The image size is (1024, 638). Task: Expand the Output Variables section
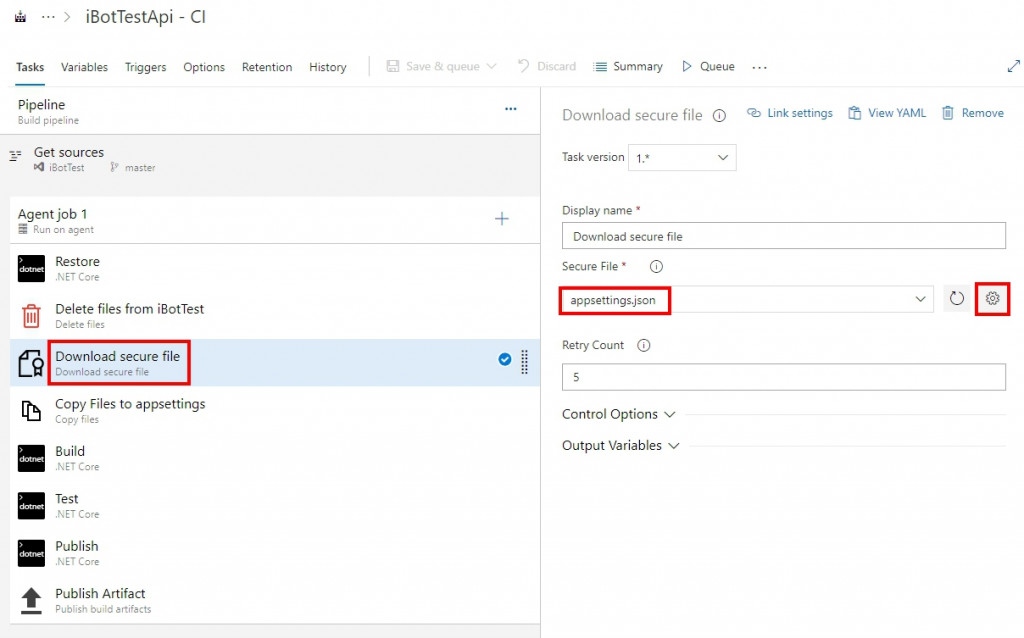click(x=620, y=446)
